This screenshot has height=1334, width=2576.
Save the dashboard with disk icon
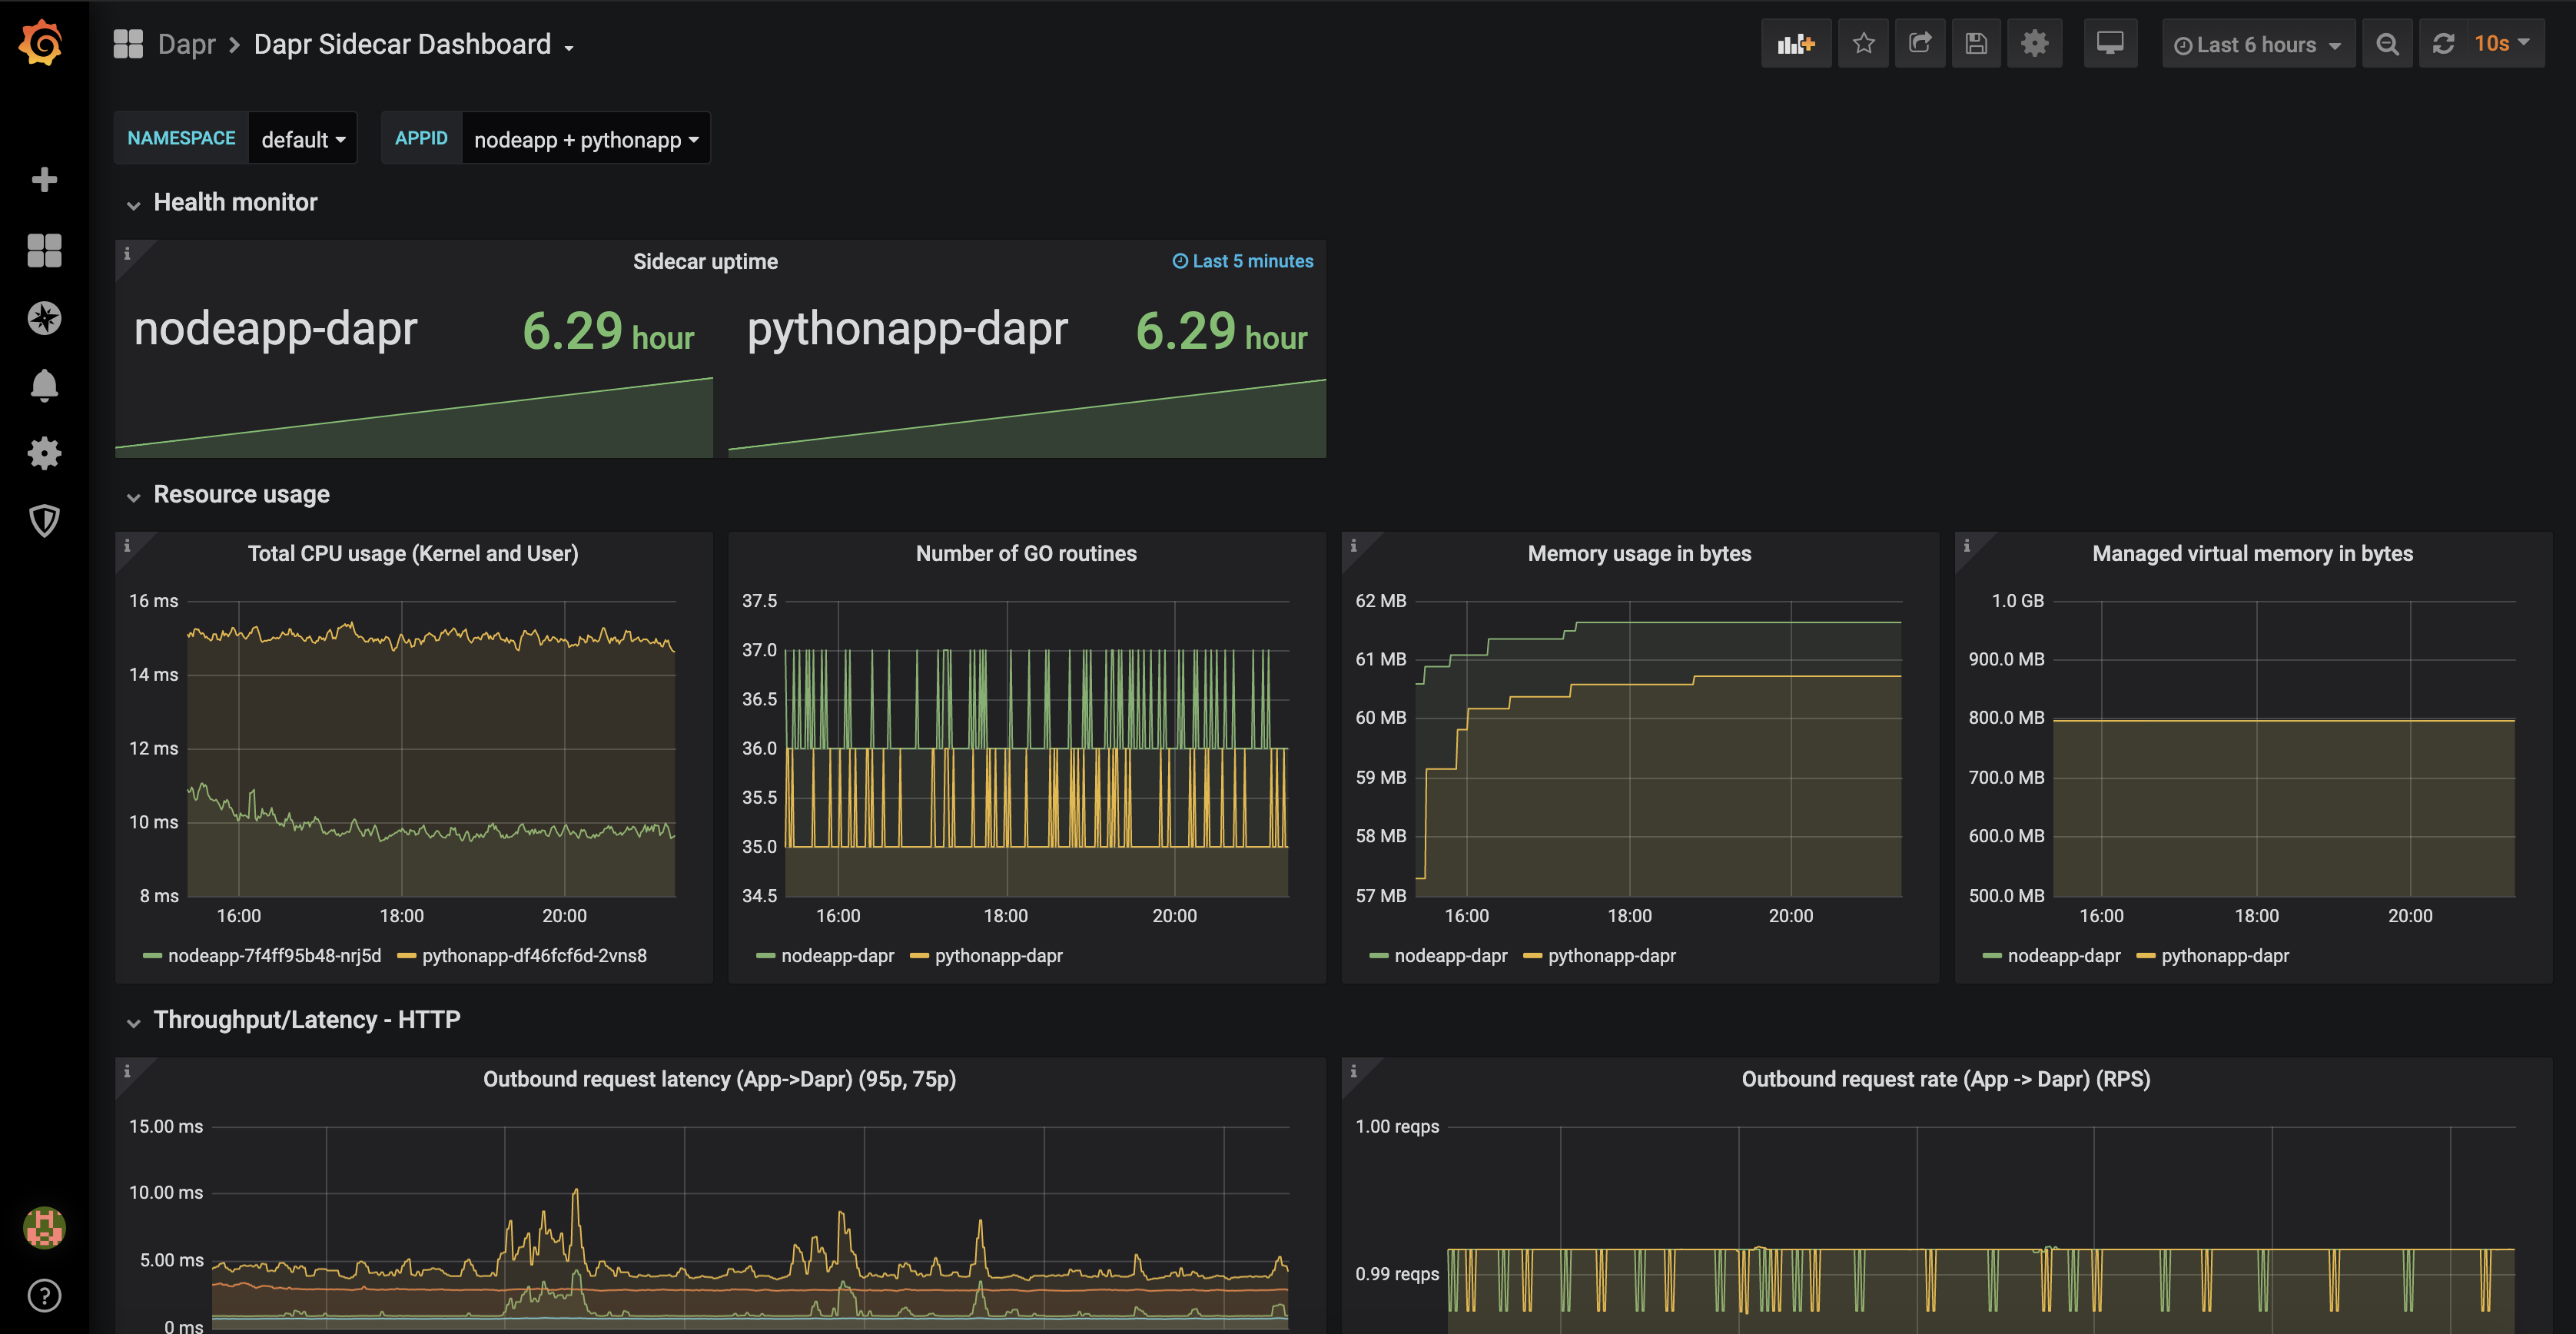point(1975,44)
